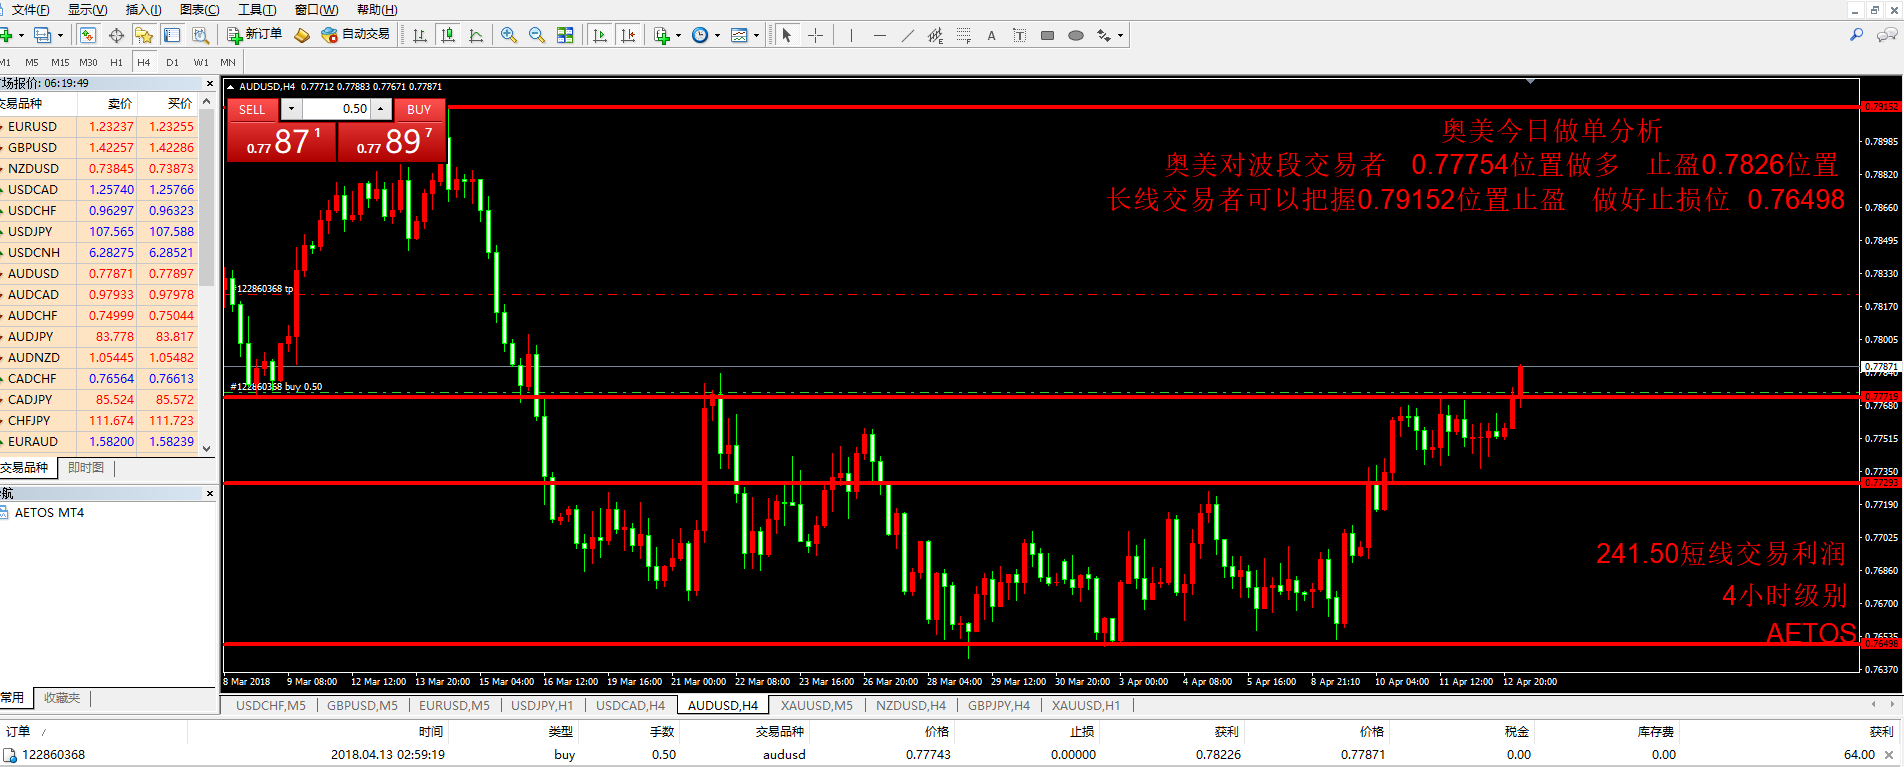Switch chart to candlesticks

click(x=448, y=35)
